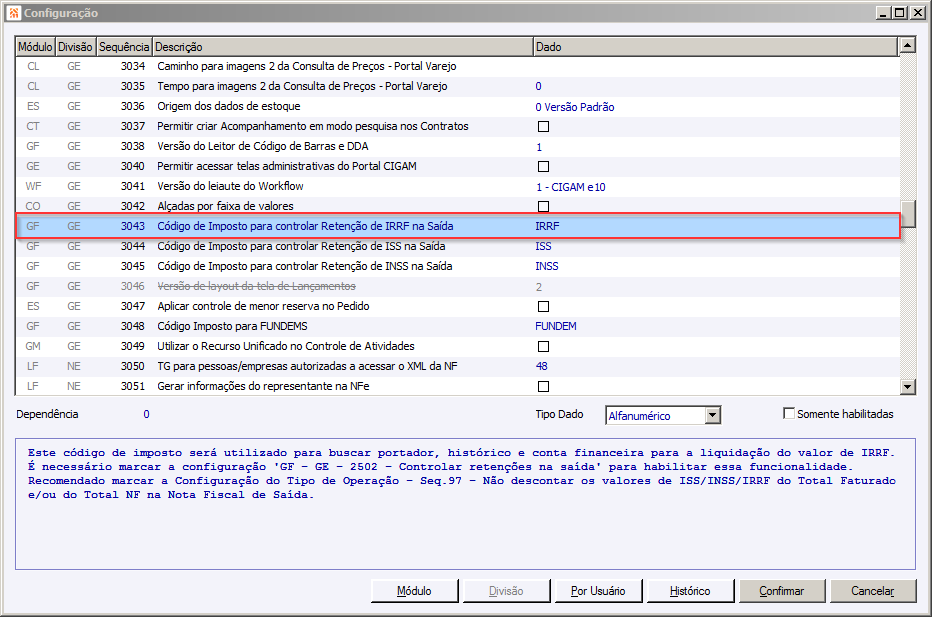Select row 3044 Retenção de ISS na Saída
Viewport: 932px width, 617px height.
point(457,247)
